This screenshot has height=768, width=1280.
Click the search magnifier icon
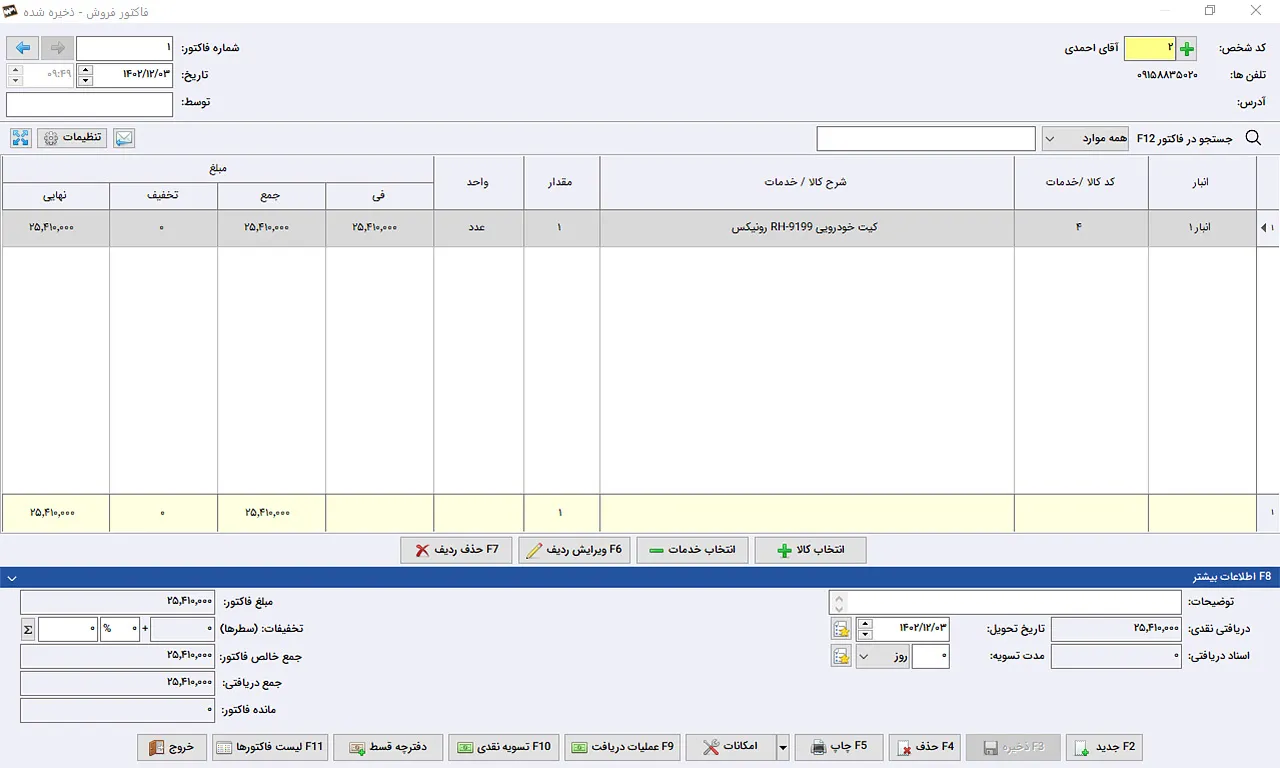pyautogui.click(x=1253, y=139)
